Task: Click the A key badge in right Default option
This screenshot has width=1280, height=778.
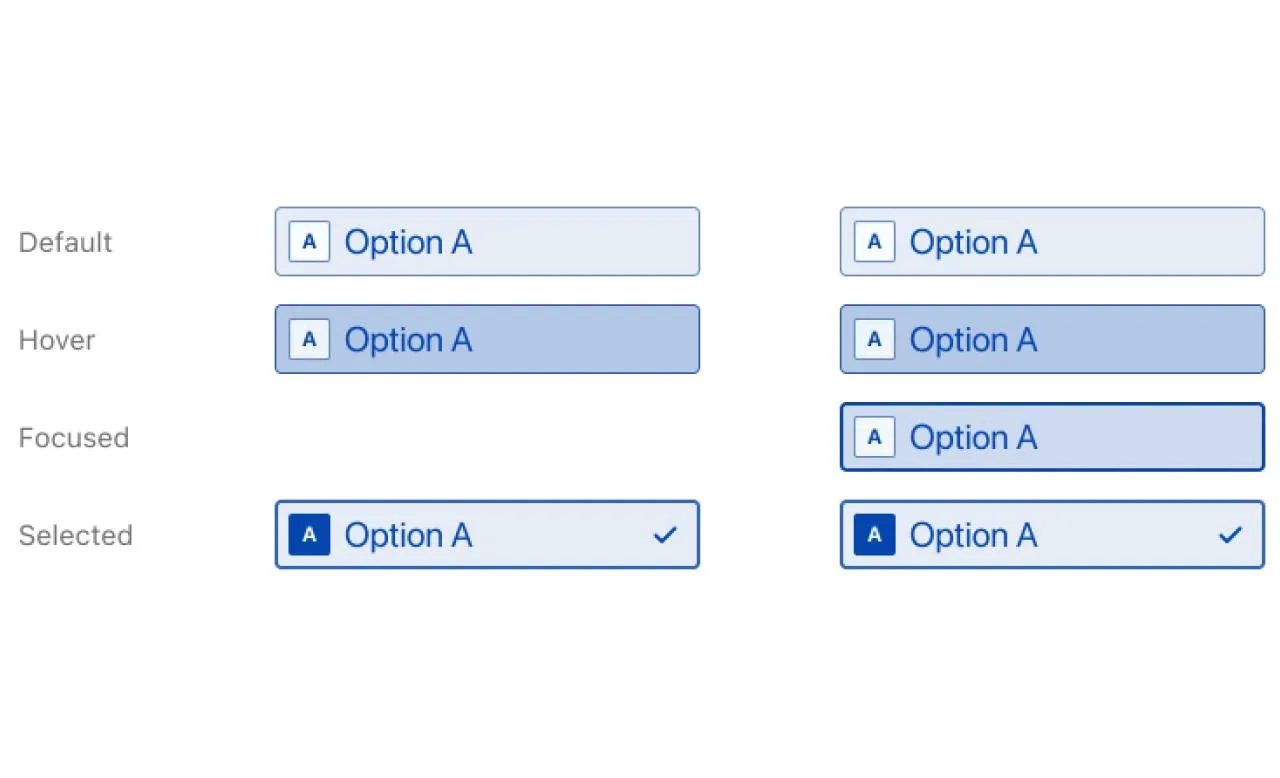Action: click(x=874, y=242)
